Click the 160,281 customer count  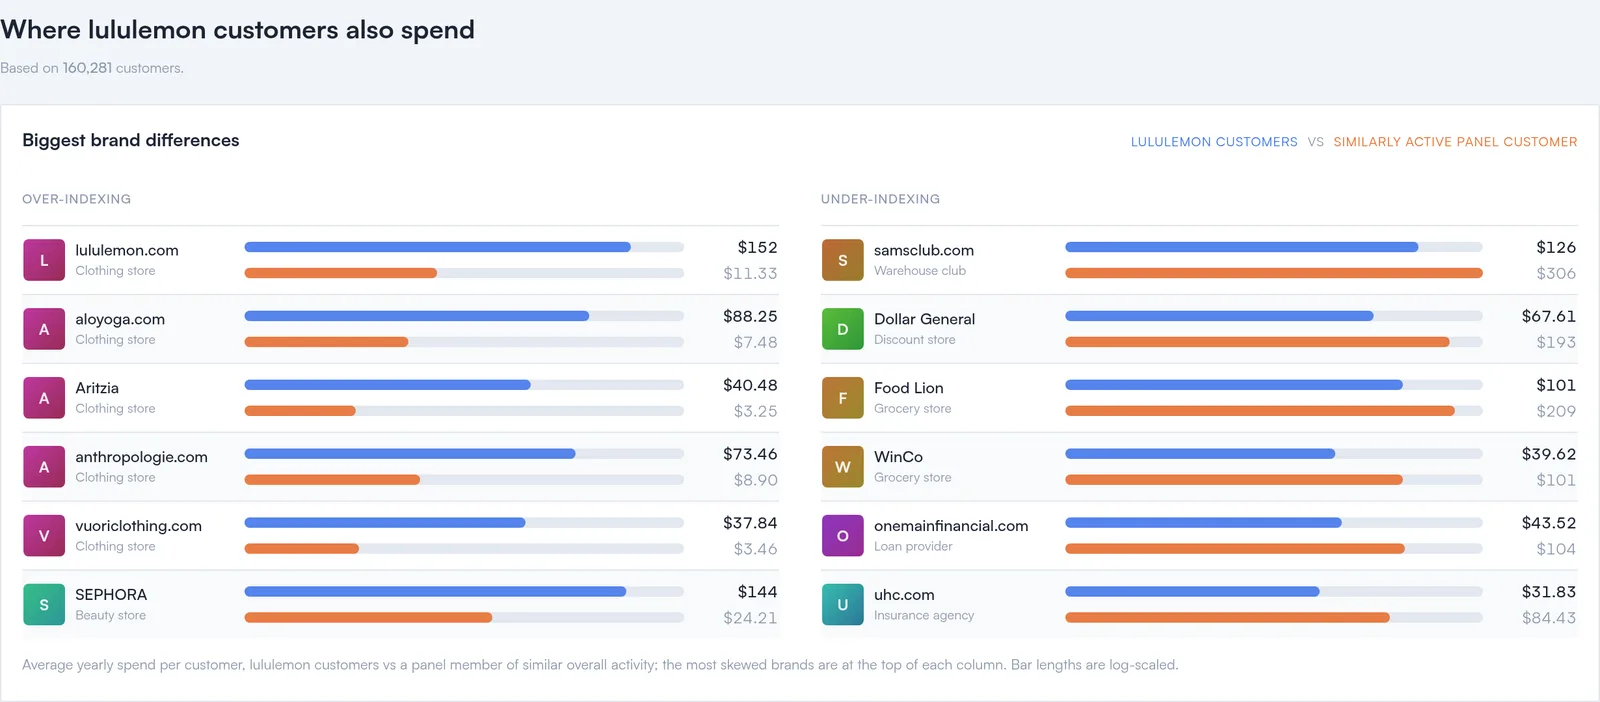point(87,68)
